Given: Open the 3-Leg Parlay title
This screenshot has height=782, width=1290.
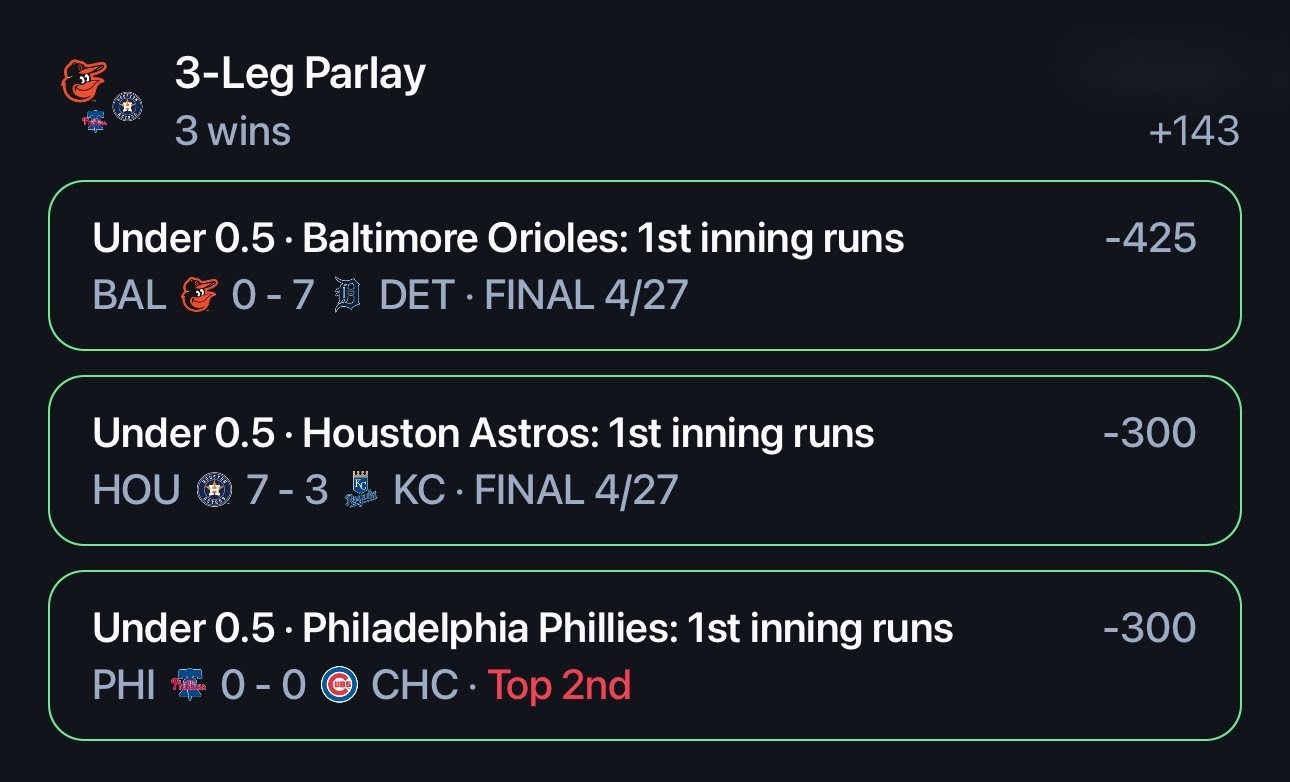Looking at the screenshot, I should point(300,74).
